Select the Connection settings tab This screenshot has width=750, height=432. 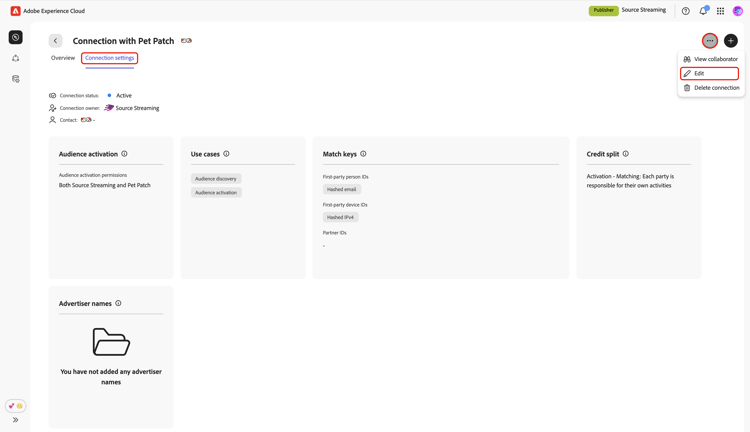click(110, 58)
